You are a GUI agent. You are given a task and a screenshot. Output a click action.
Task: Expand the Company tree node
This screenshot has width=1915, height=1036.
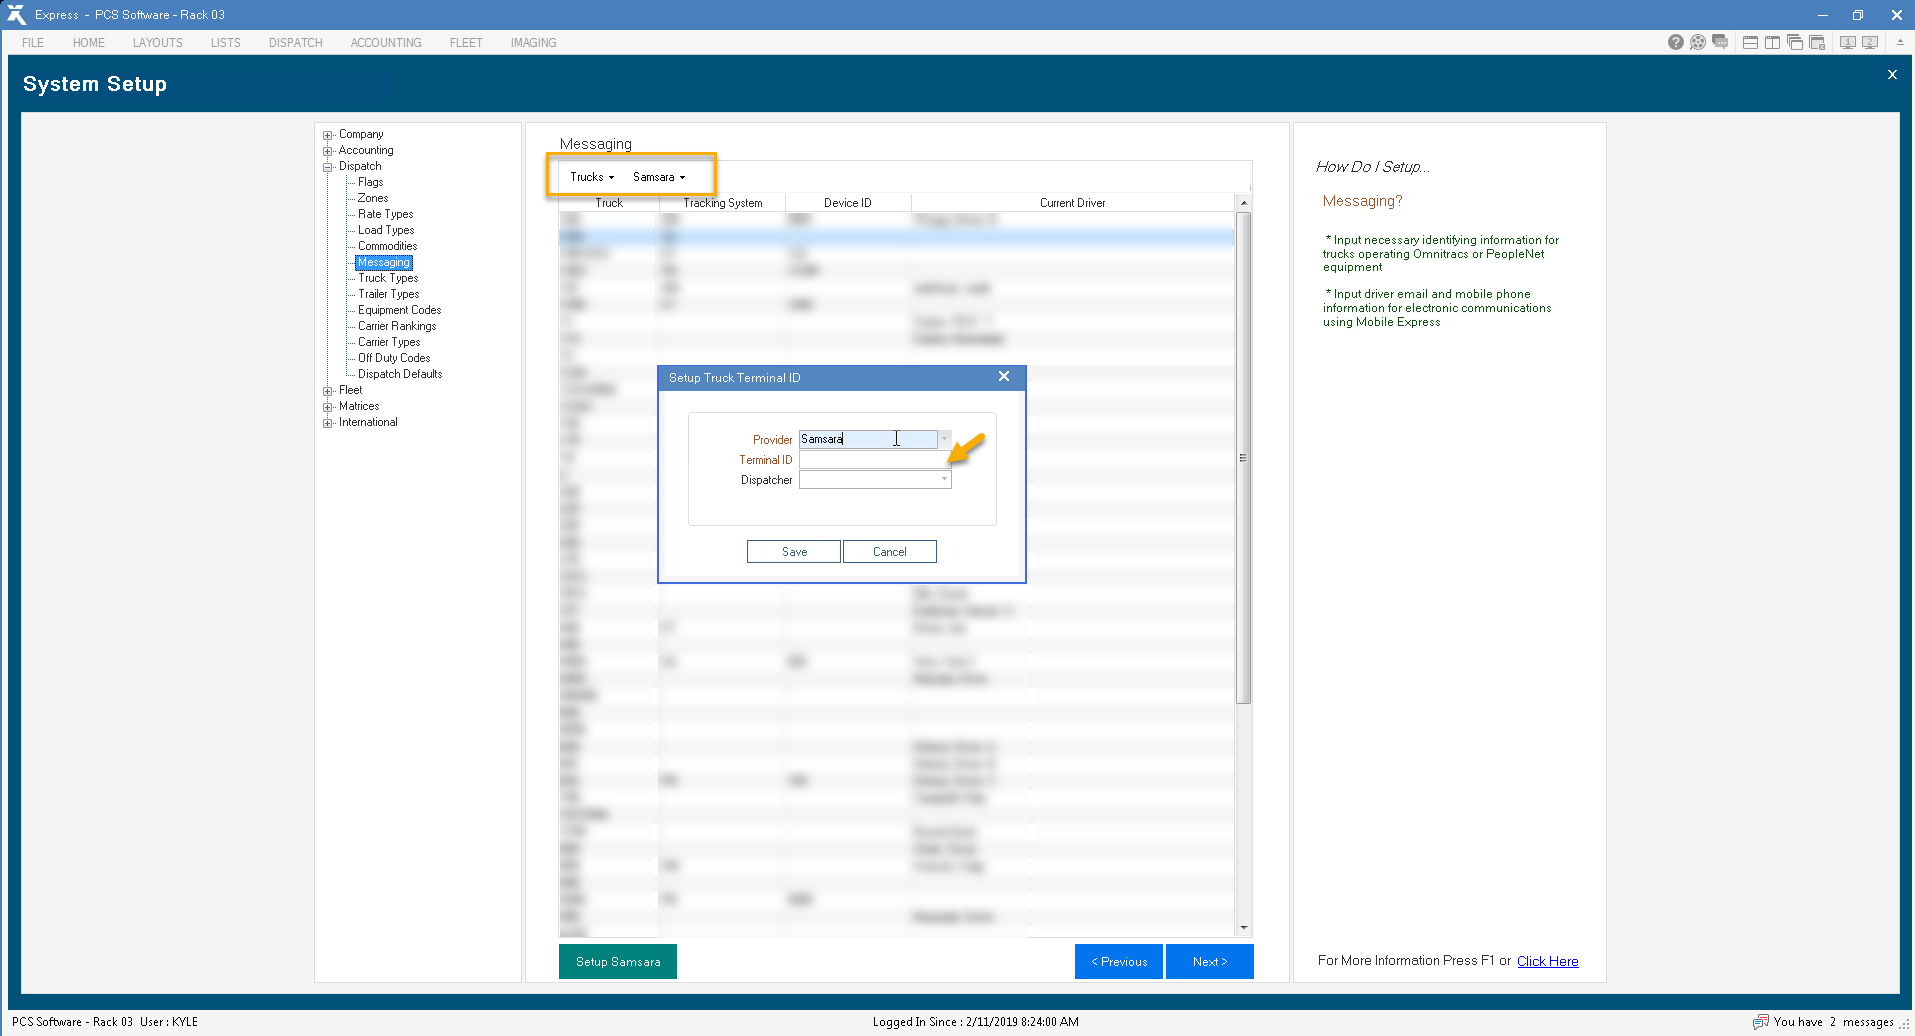pos(327,135)
